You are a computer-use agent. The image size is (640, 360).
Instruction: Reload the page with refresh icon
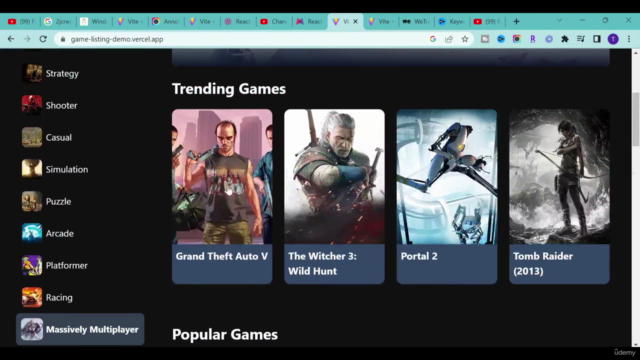pyautogui.click(x=43, y=39)
